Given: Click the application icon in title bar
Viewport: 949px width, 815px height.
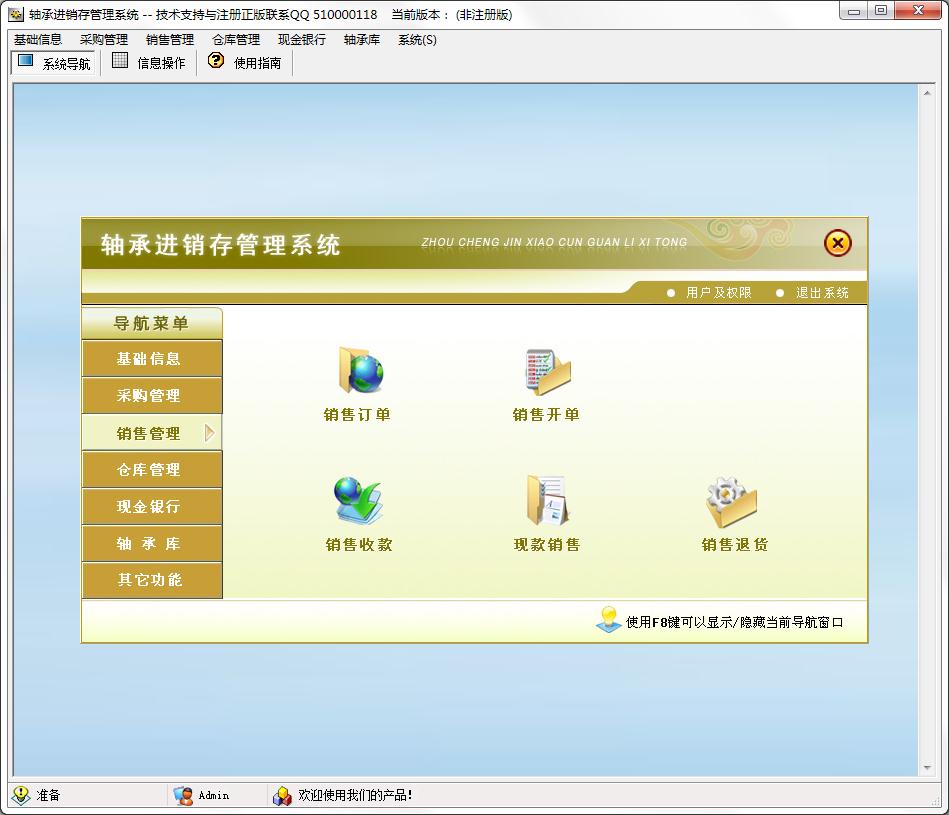Looking at the screenshot, I should coord(16,14).
